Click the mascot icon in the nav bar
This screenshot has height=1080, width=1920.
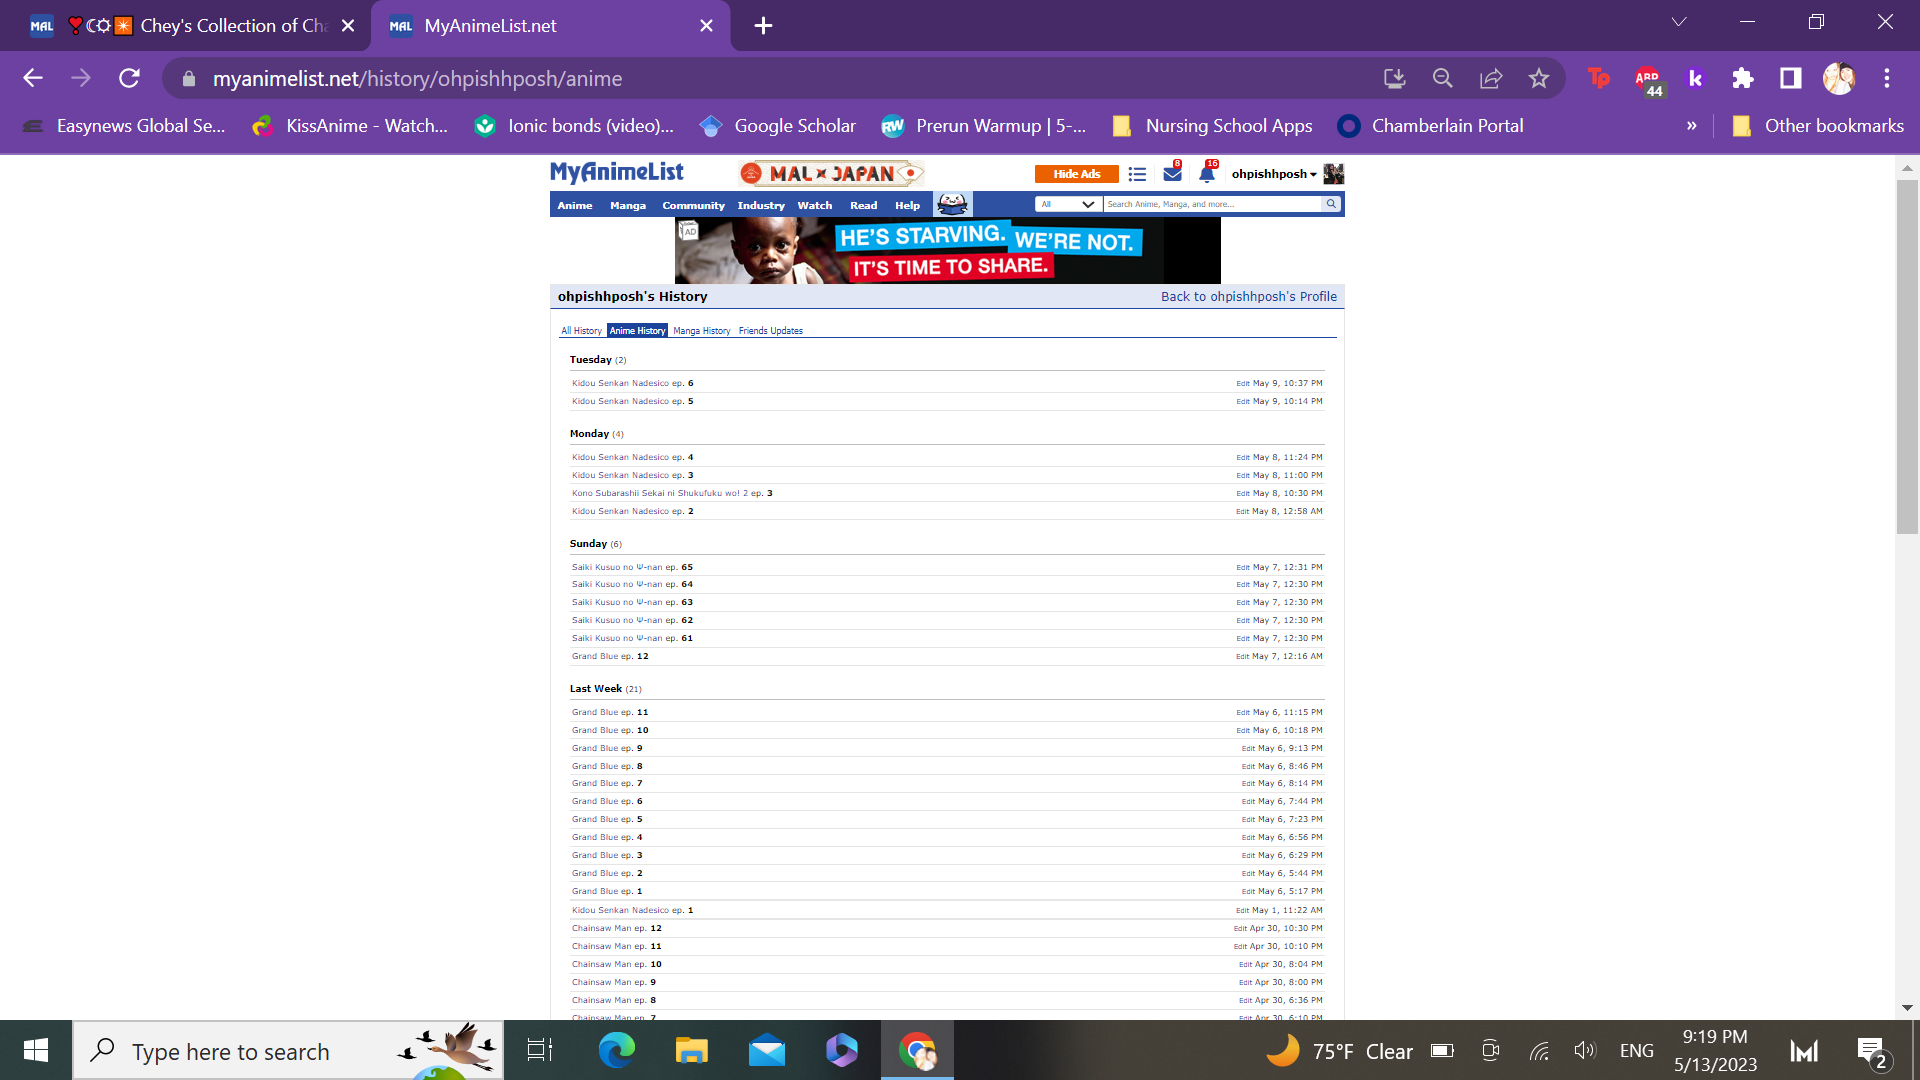953,204
